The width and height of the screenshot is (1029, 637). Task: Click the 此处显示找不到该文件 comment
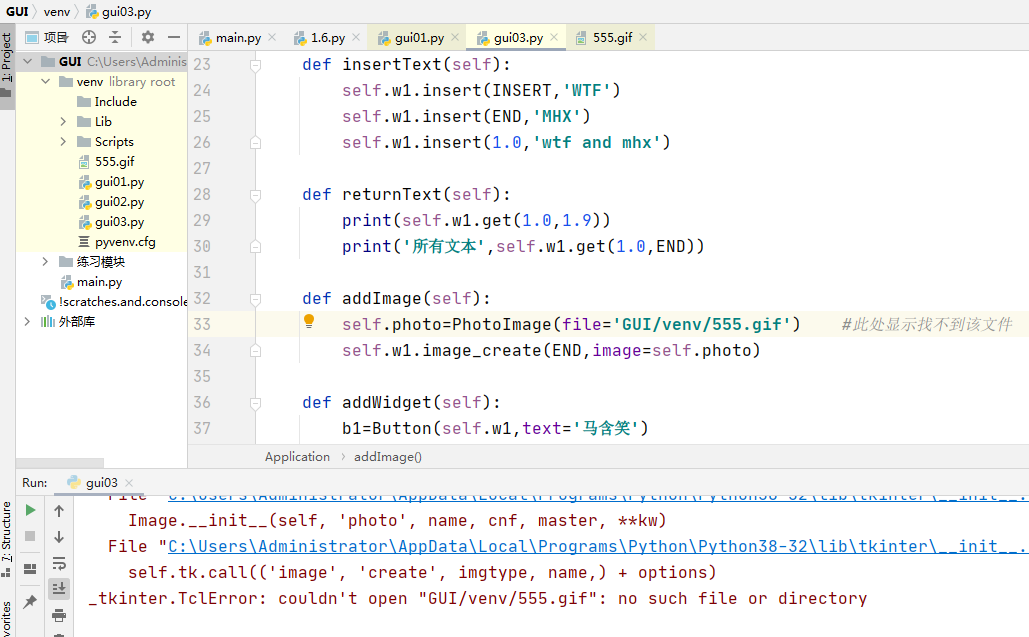927,324
